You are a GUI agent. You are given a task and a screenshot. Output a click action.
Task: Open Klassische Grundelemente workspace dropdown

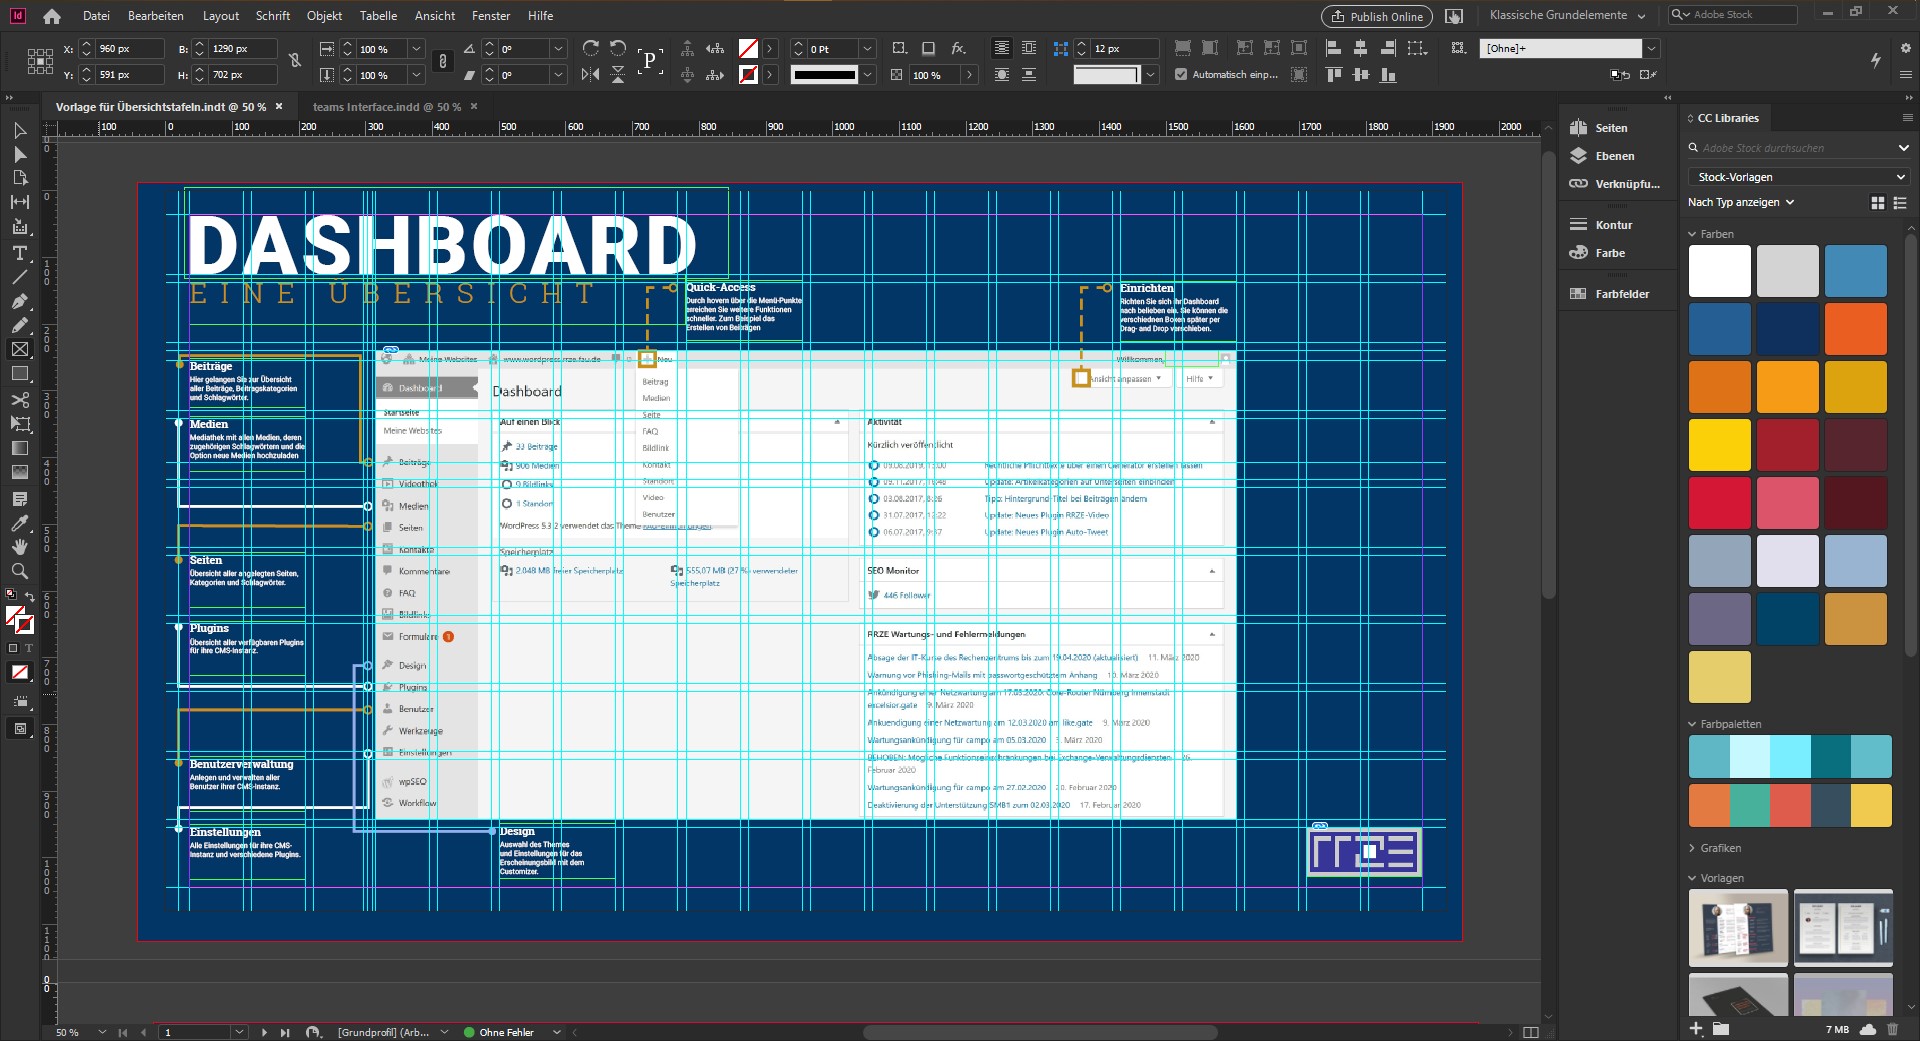click(1567, 15)
